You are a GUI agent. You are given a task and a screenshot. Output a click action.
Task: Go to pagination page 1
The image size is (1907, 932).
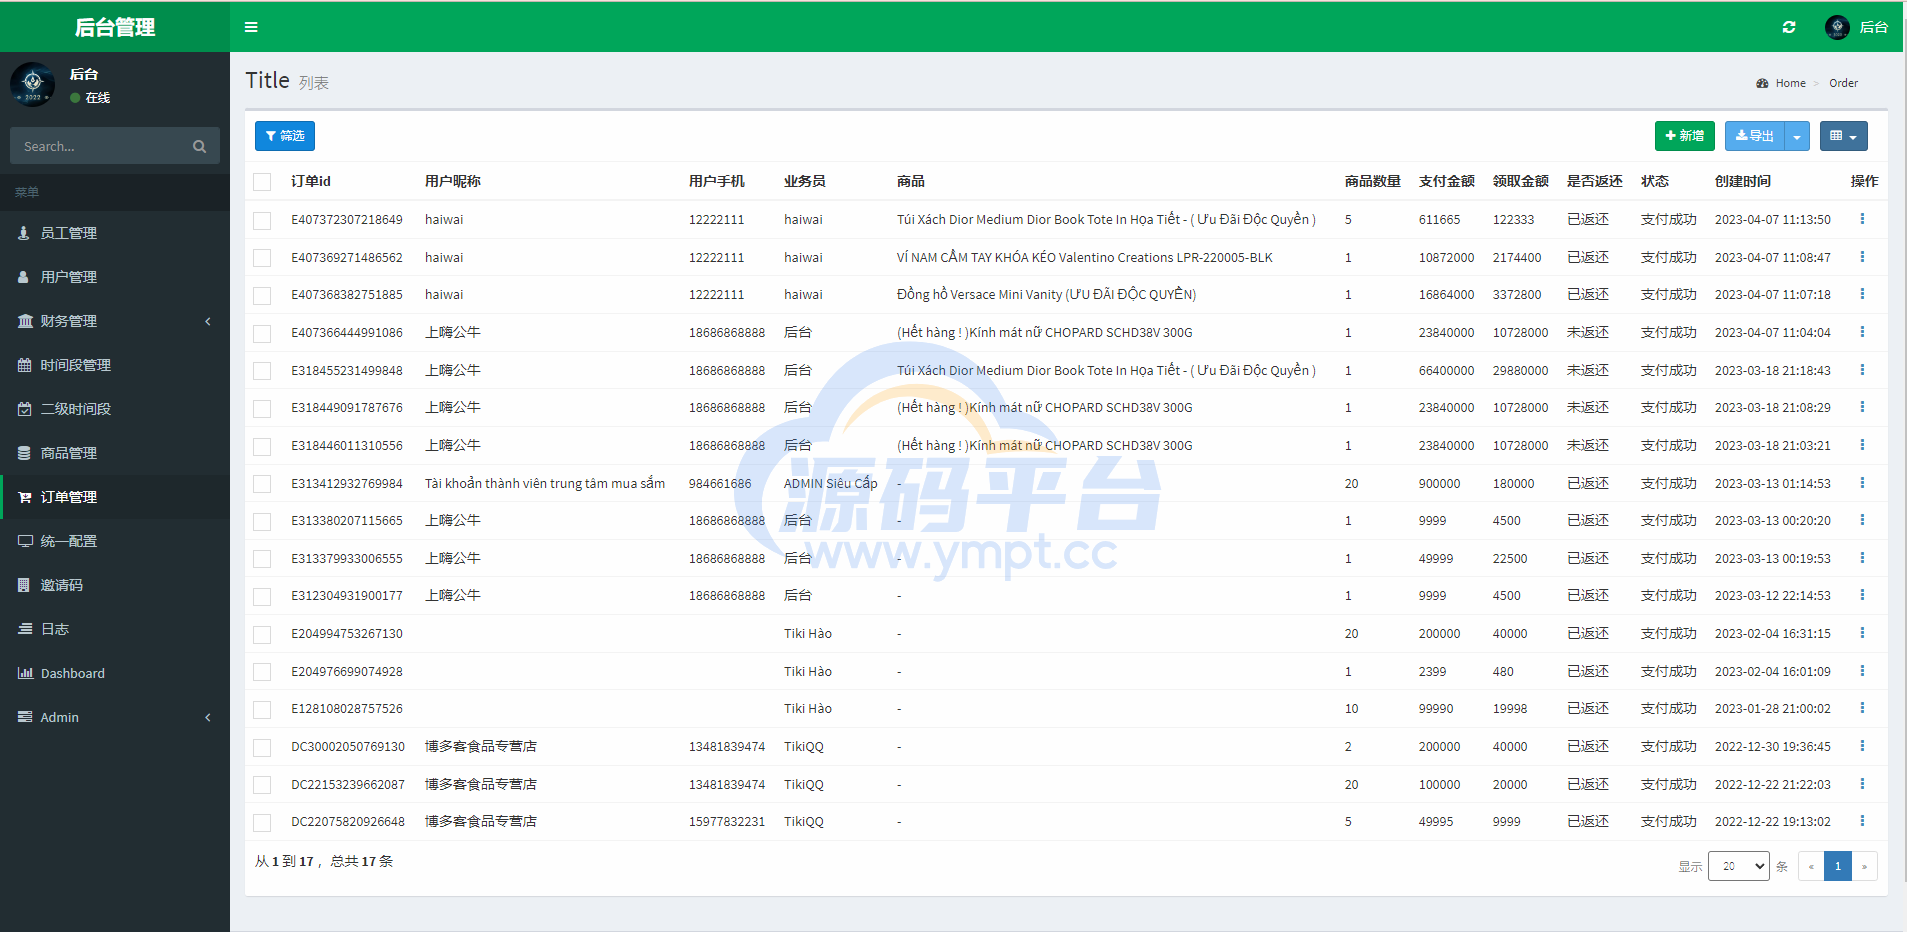pyautogui.click(x=1838, y=866)
